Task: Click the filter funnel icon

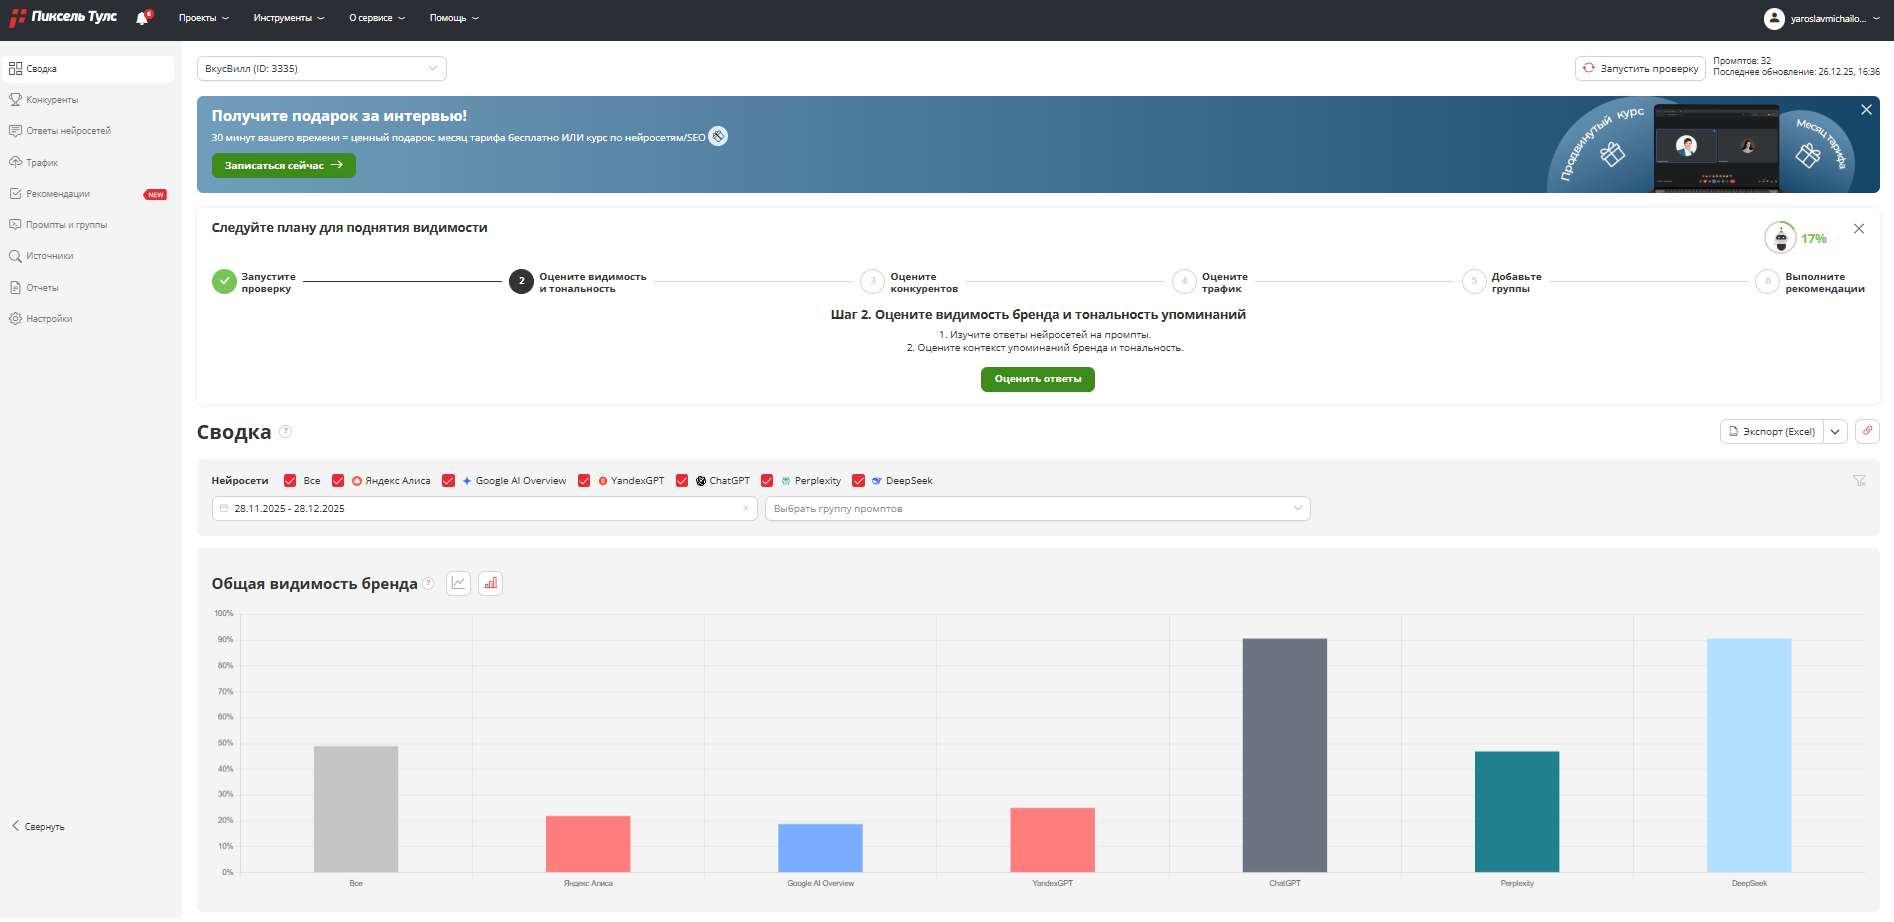Action: (x=1859, y=481)
